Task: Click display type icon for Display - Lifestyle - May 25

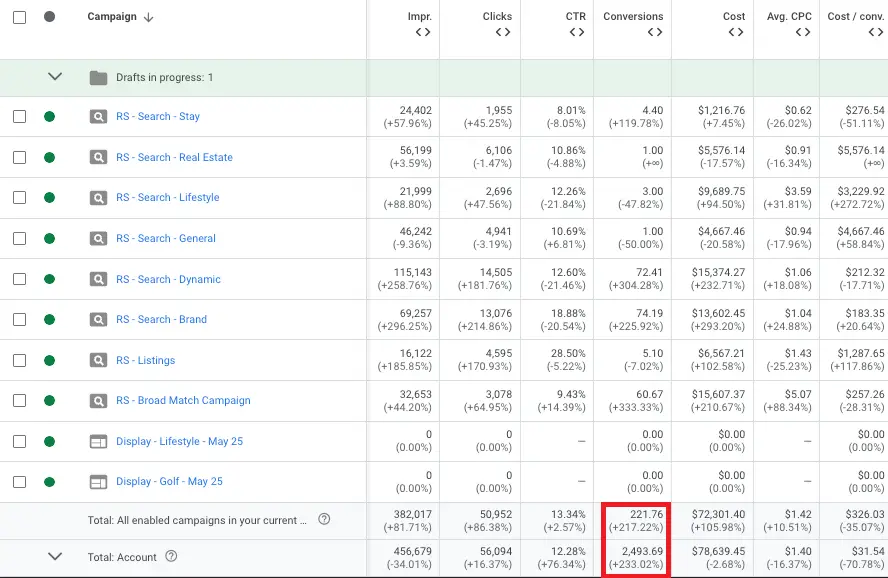Action: click(99, 441)
